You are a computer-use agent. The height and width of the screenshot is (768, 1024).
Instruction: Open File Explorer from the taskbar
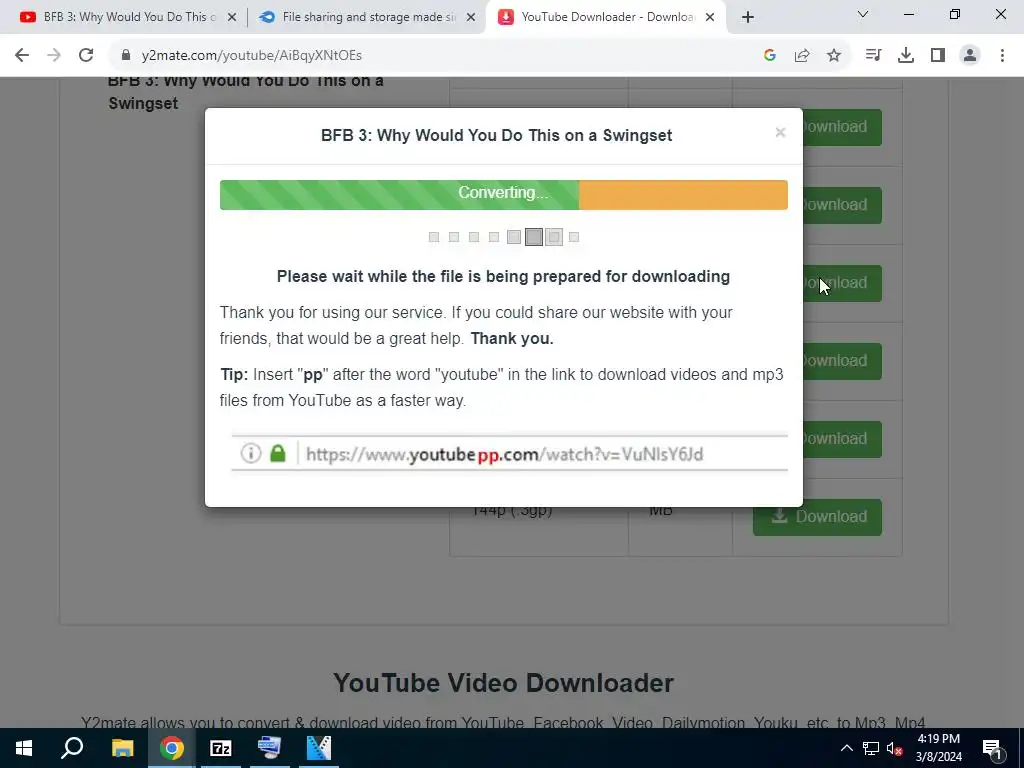coord(122,748)
